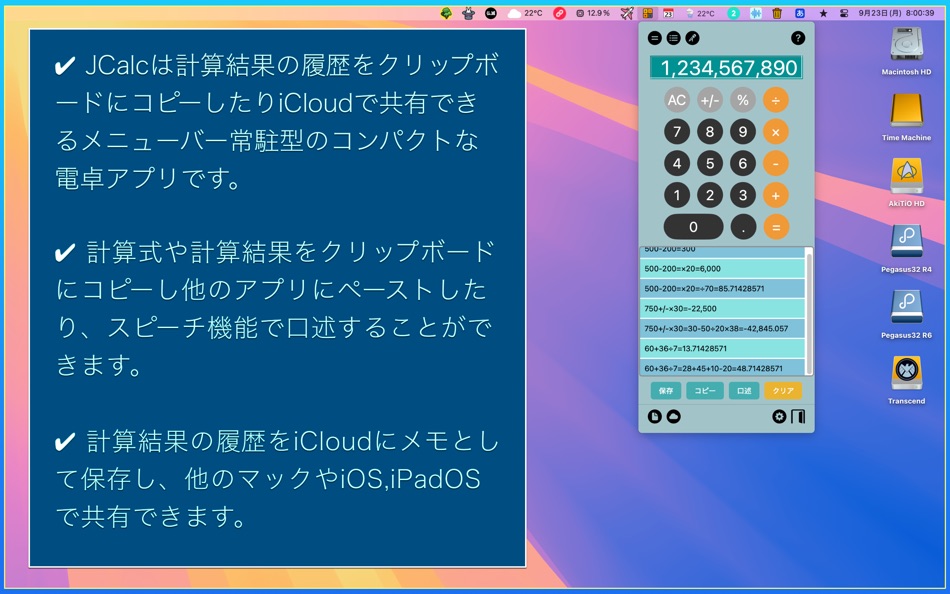Click the クリア (clear) button

783,390
